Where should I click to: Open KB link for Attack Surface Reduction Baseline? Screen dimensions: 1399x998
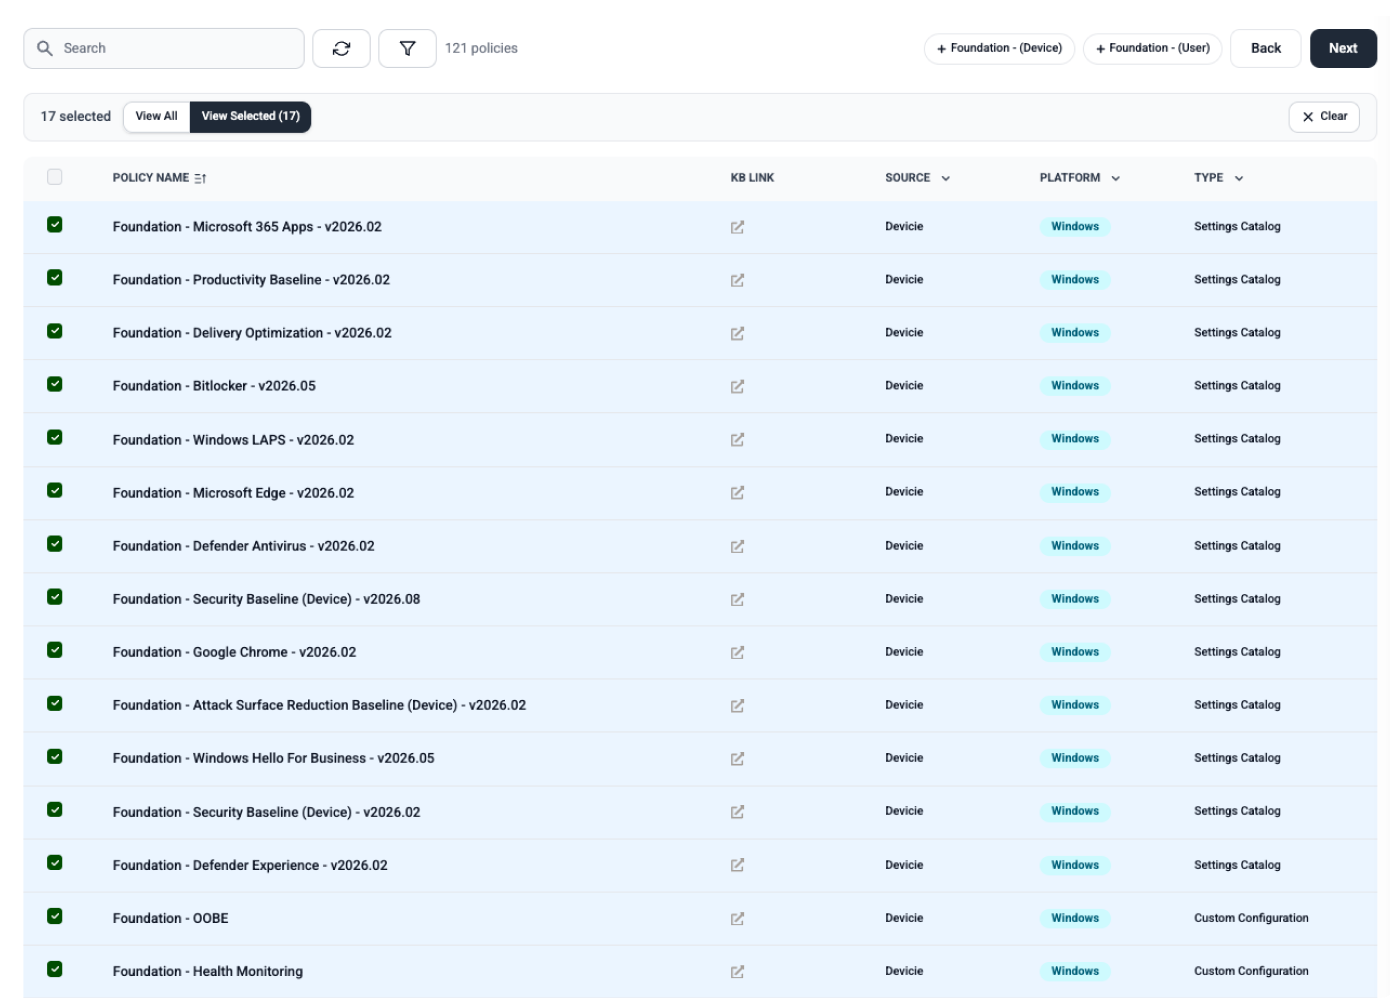[737, 705]
